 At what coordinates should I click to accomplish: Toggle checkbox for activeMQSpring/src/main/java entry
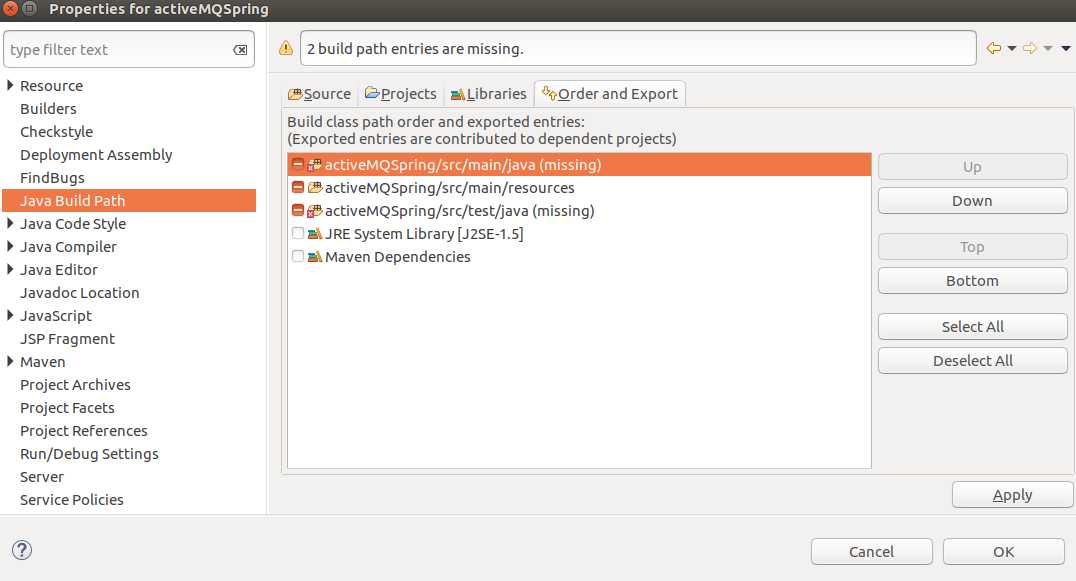point(298,164)
